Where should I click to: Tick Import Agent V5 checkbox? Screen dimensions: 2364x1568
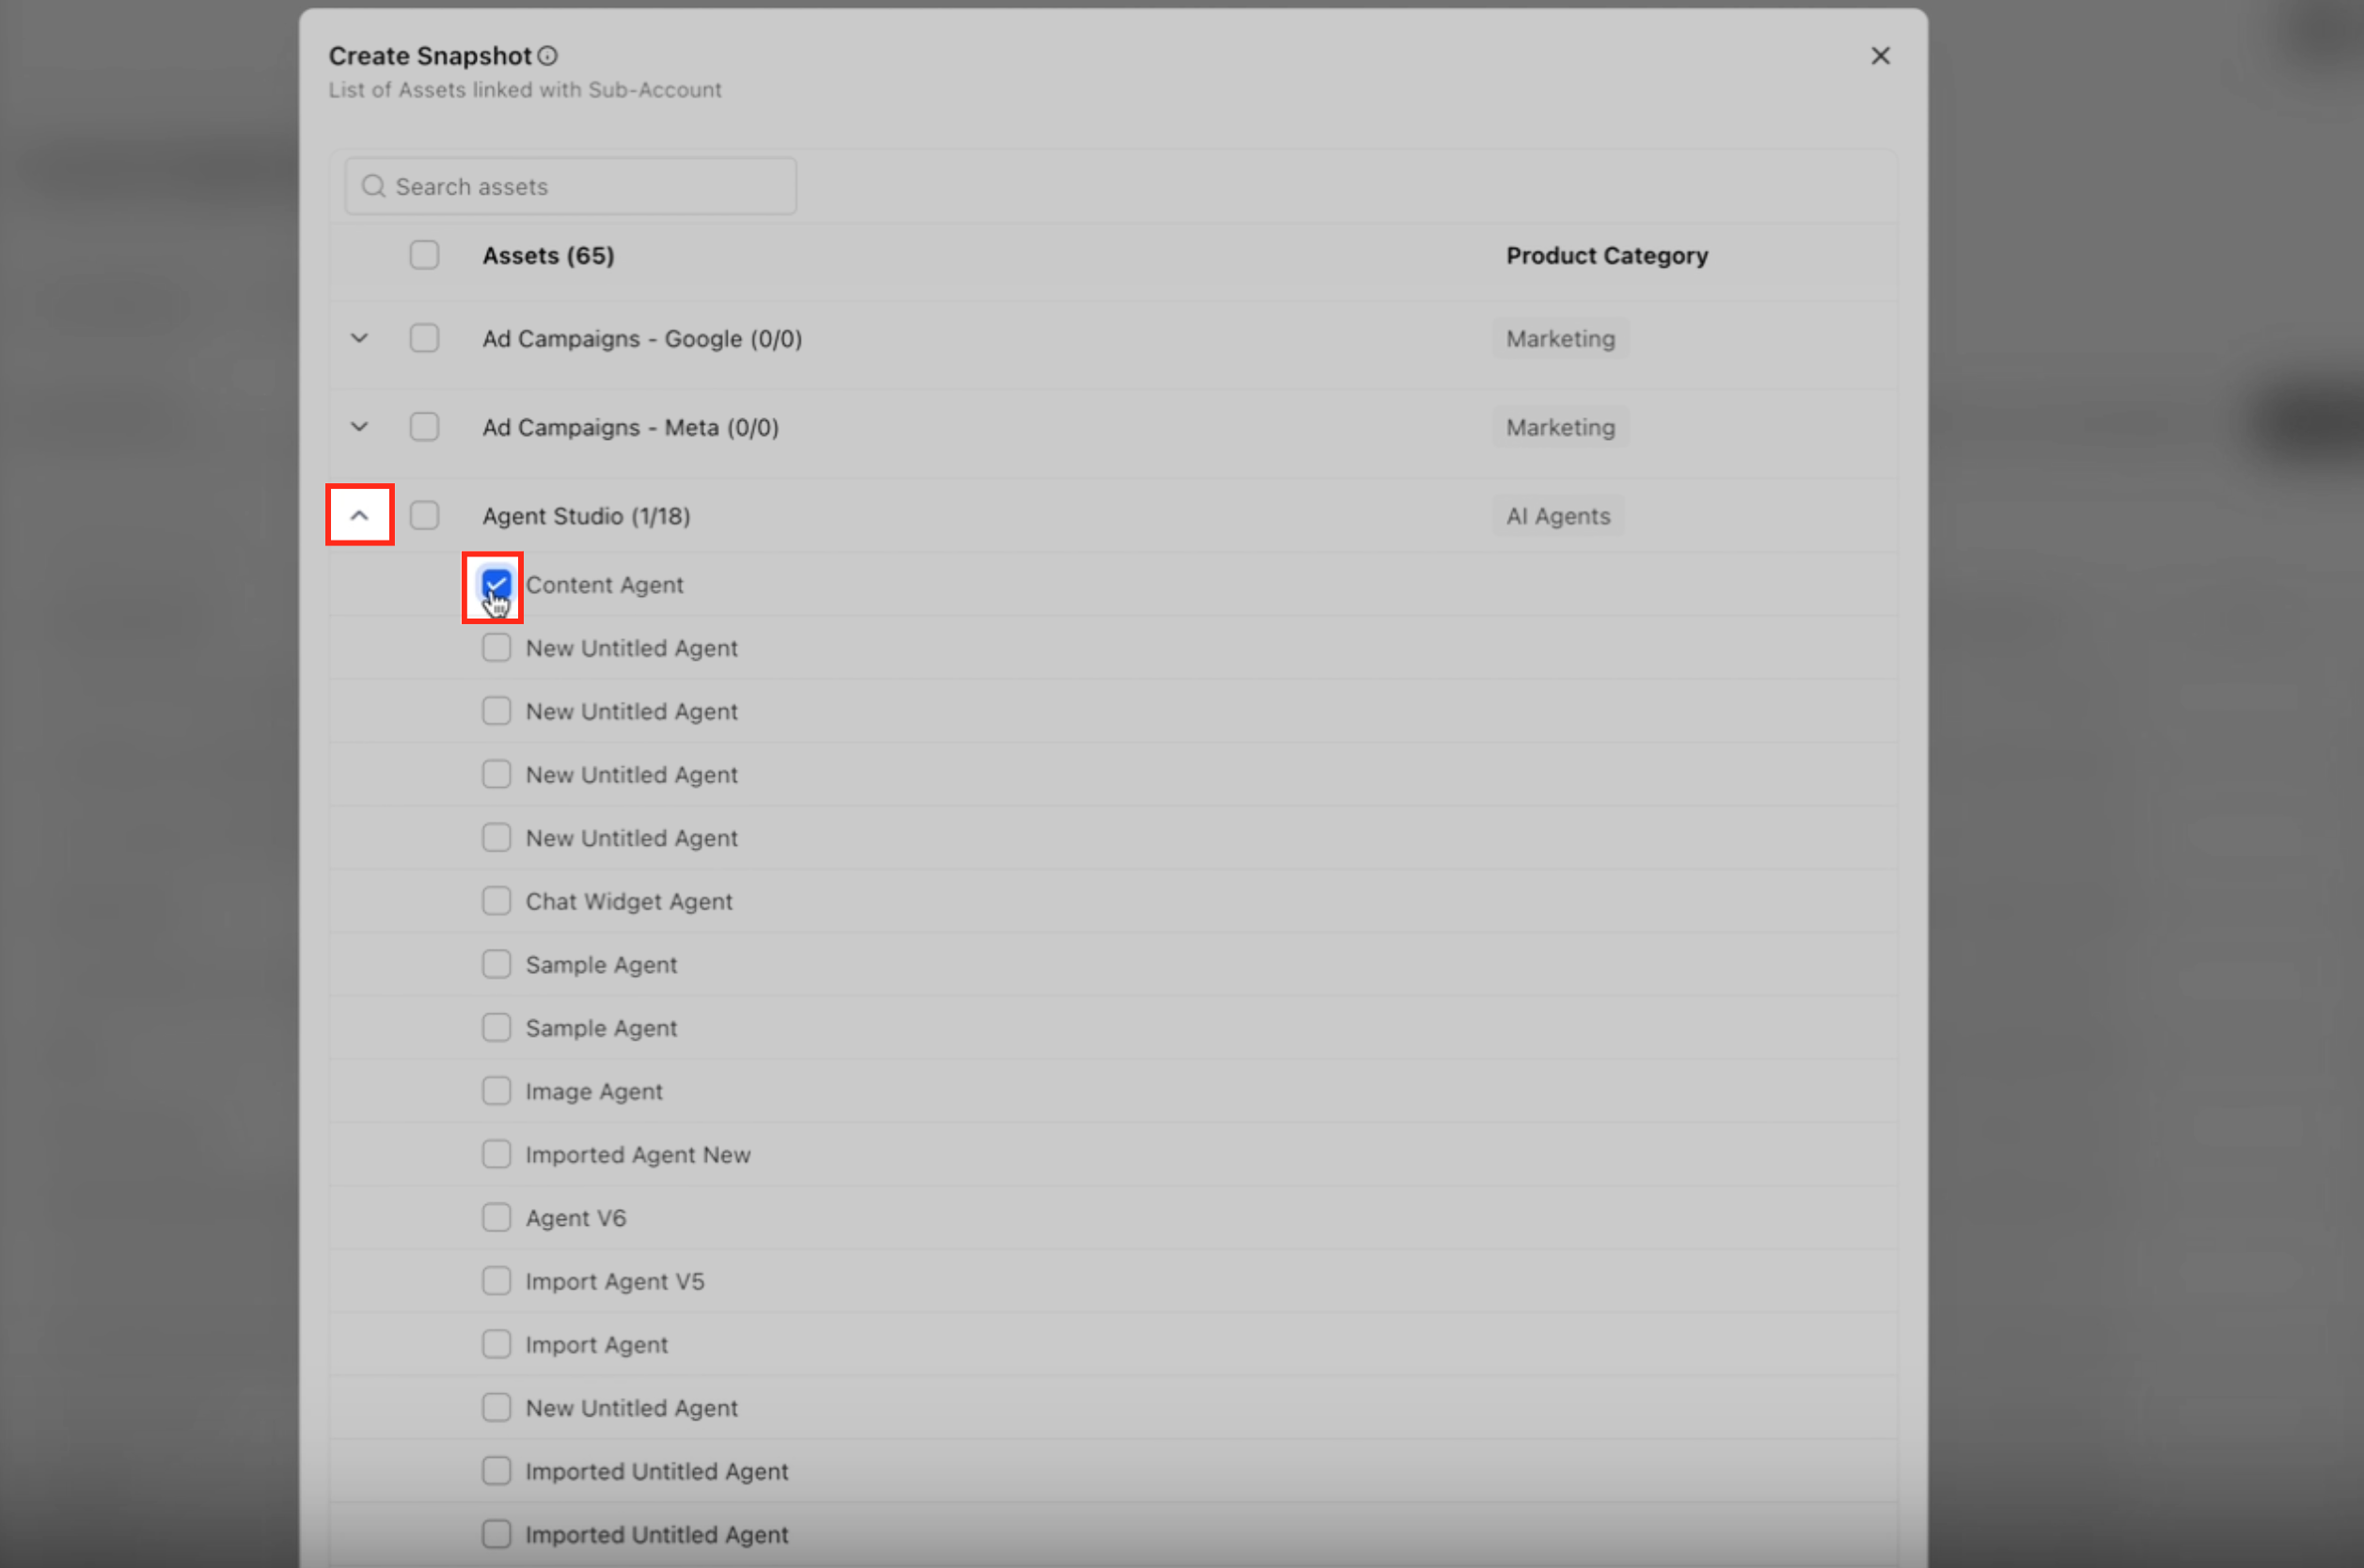496,1281
